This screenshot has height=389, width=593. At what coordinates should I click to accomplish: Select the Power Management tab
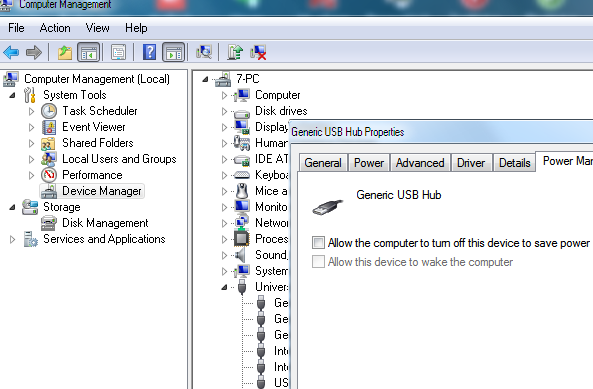[x=565, y=161]
